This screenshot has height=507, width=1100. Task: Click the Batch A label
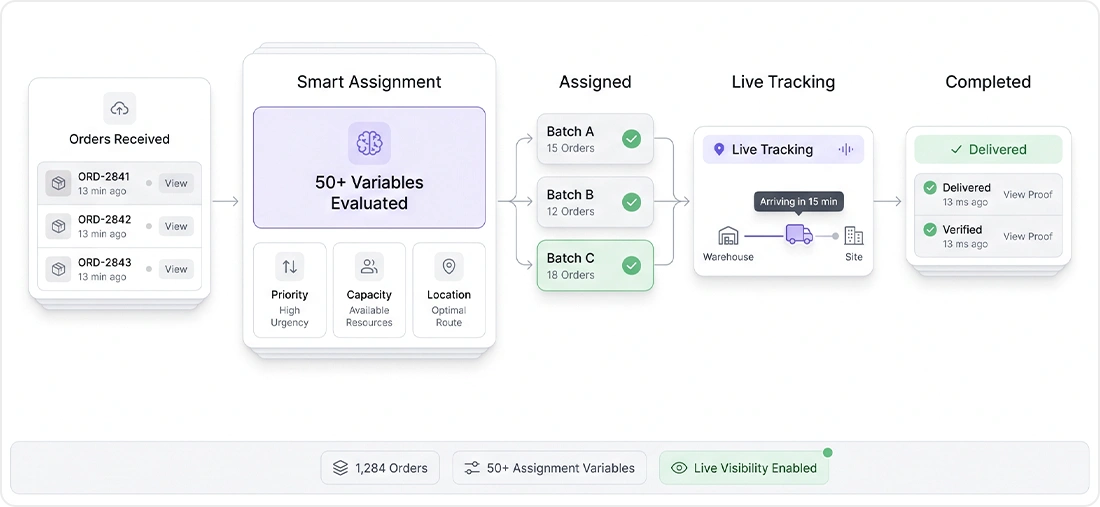coord(570,132)
